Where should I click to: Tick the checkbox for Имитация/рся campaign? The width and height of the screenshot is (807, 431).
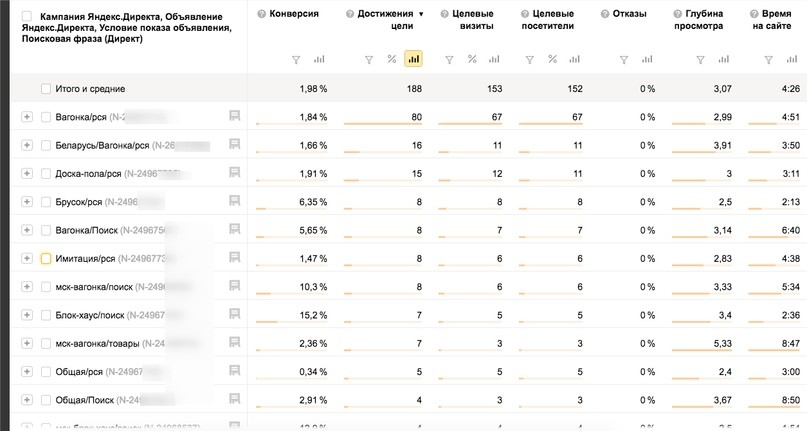(x=46, y=258)
